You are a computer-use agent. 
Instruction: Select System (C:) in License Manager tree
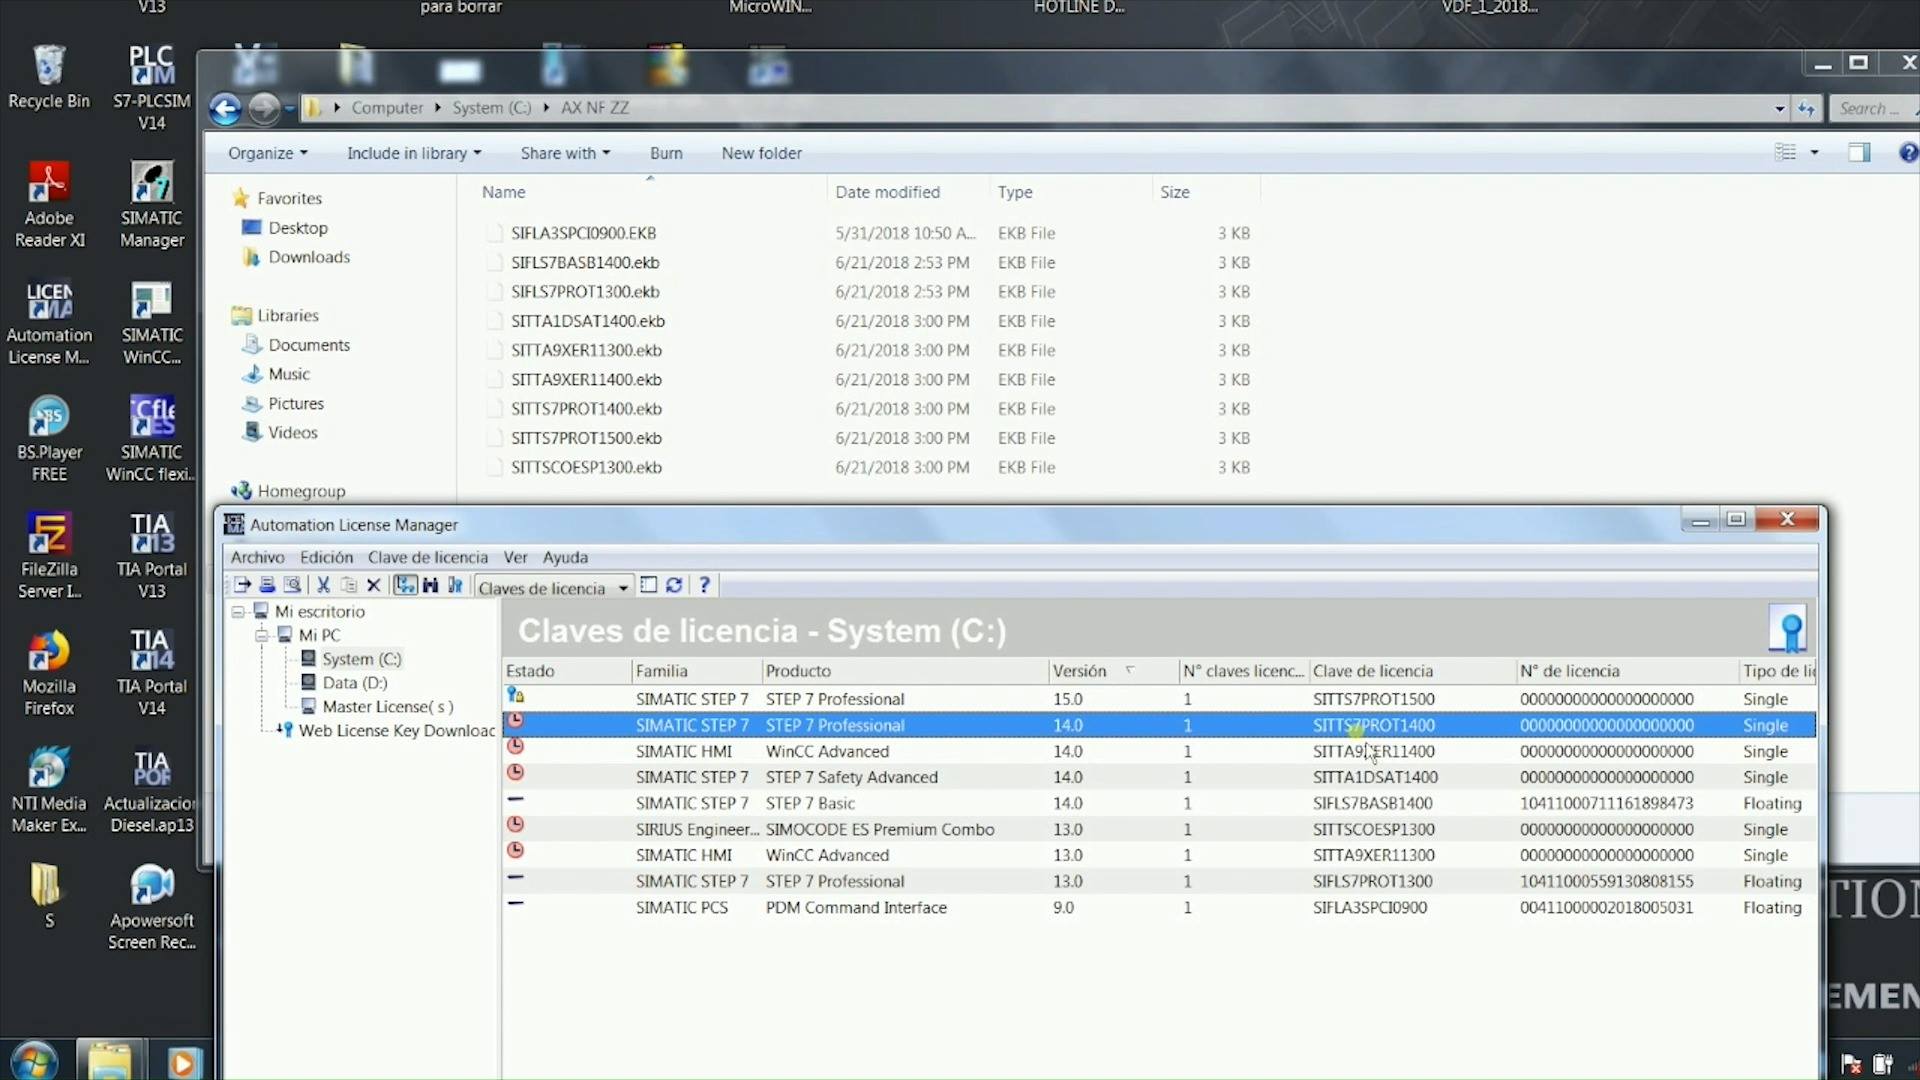[361, 659]
